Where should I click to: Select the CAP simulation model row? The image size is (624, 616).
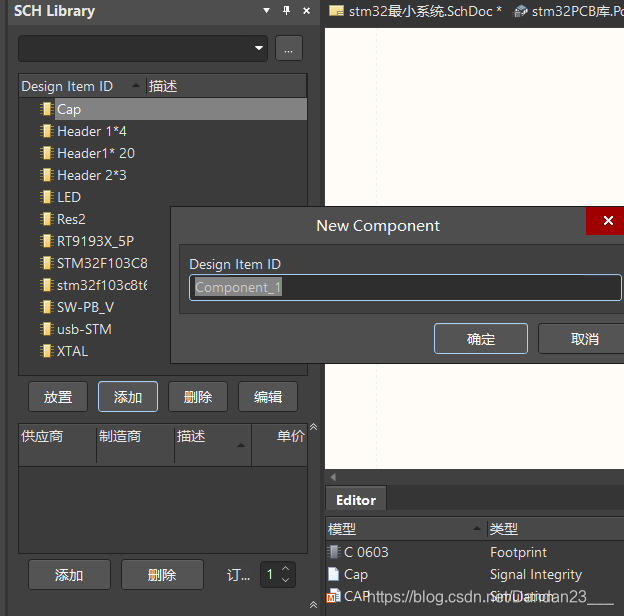tap(475, 596)
